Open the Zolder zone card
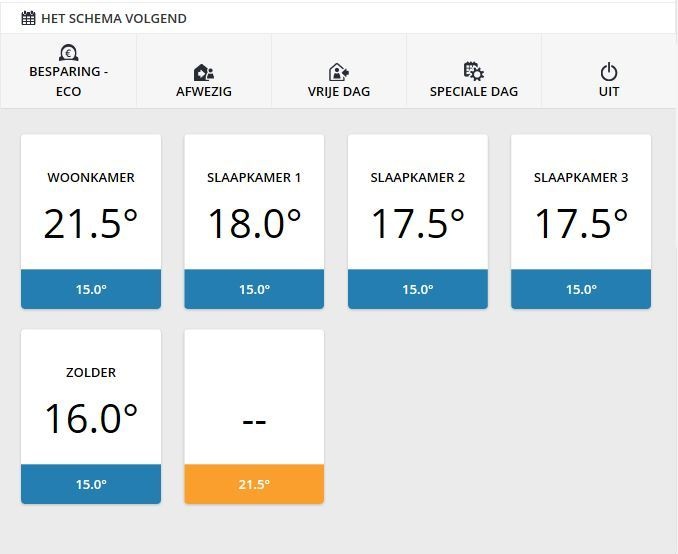The image size is (678, 554). [91, 405]
